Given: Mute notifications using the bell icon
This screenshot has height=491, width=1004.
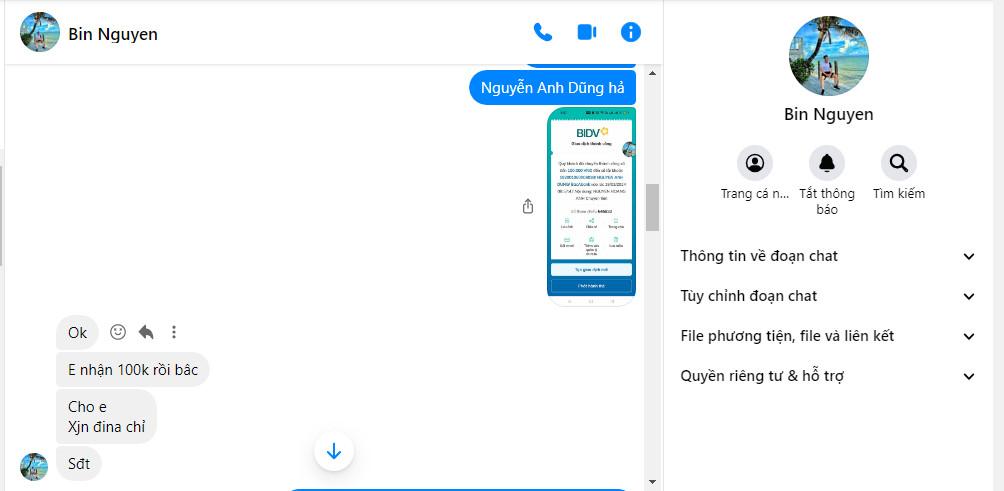Looking at the screenshot, I should 827,163.
